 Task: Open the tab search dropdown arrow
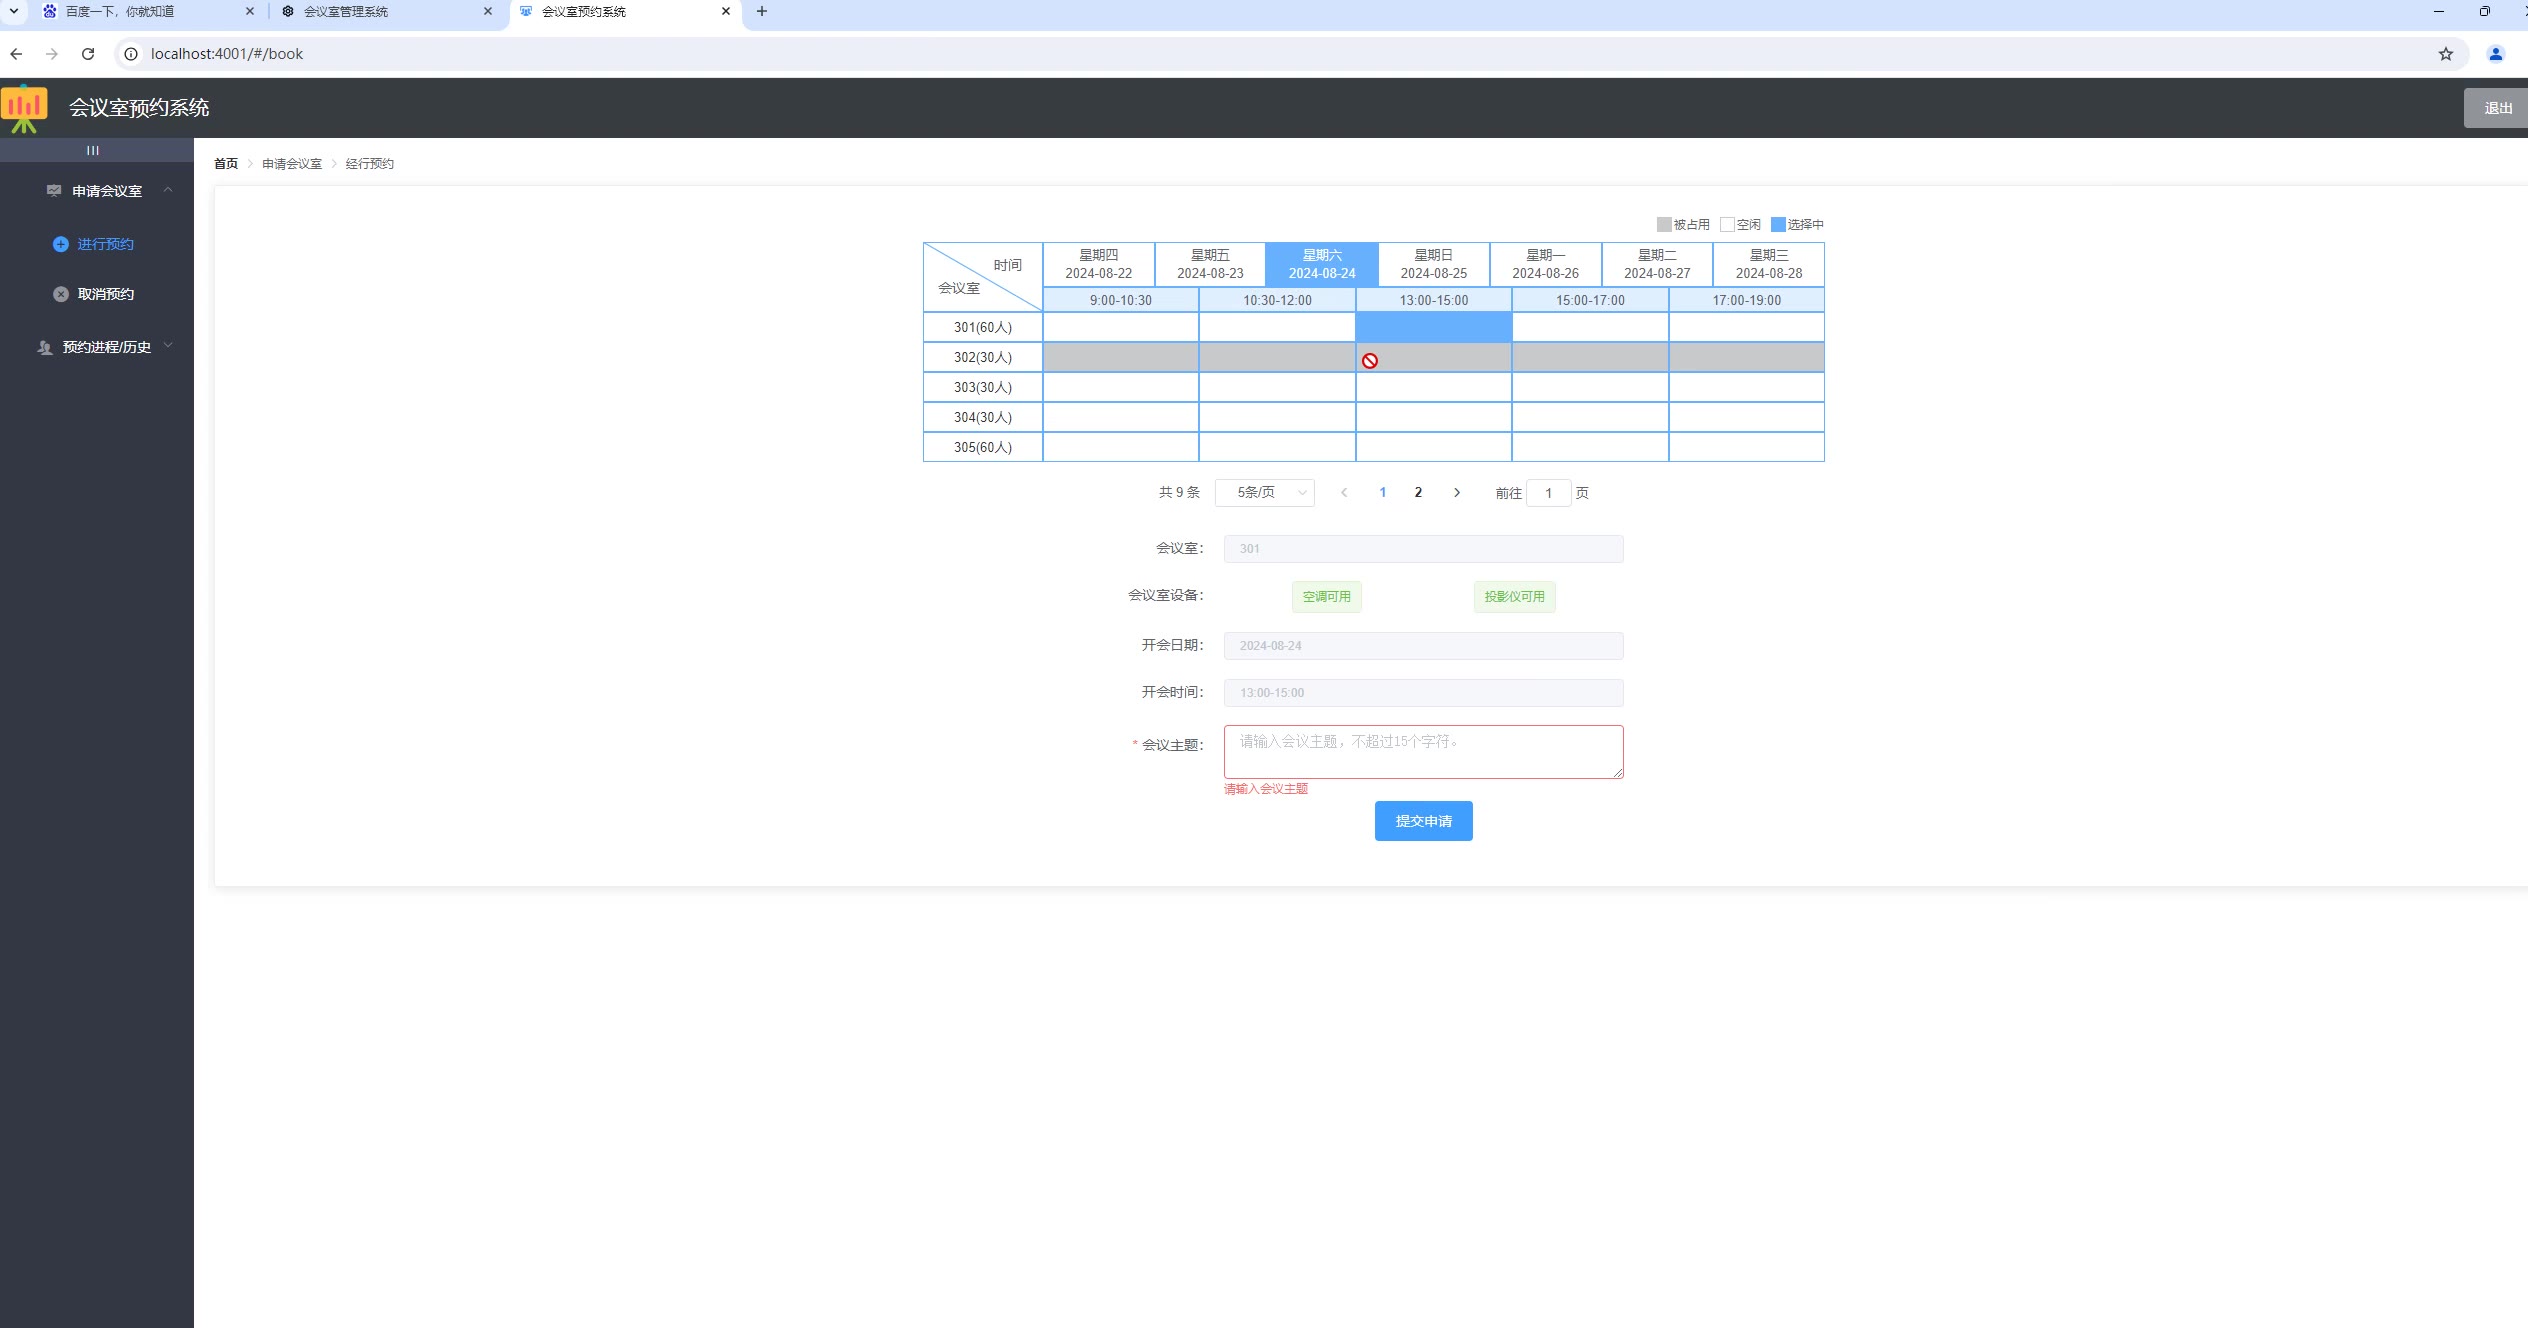coord(14,11)
